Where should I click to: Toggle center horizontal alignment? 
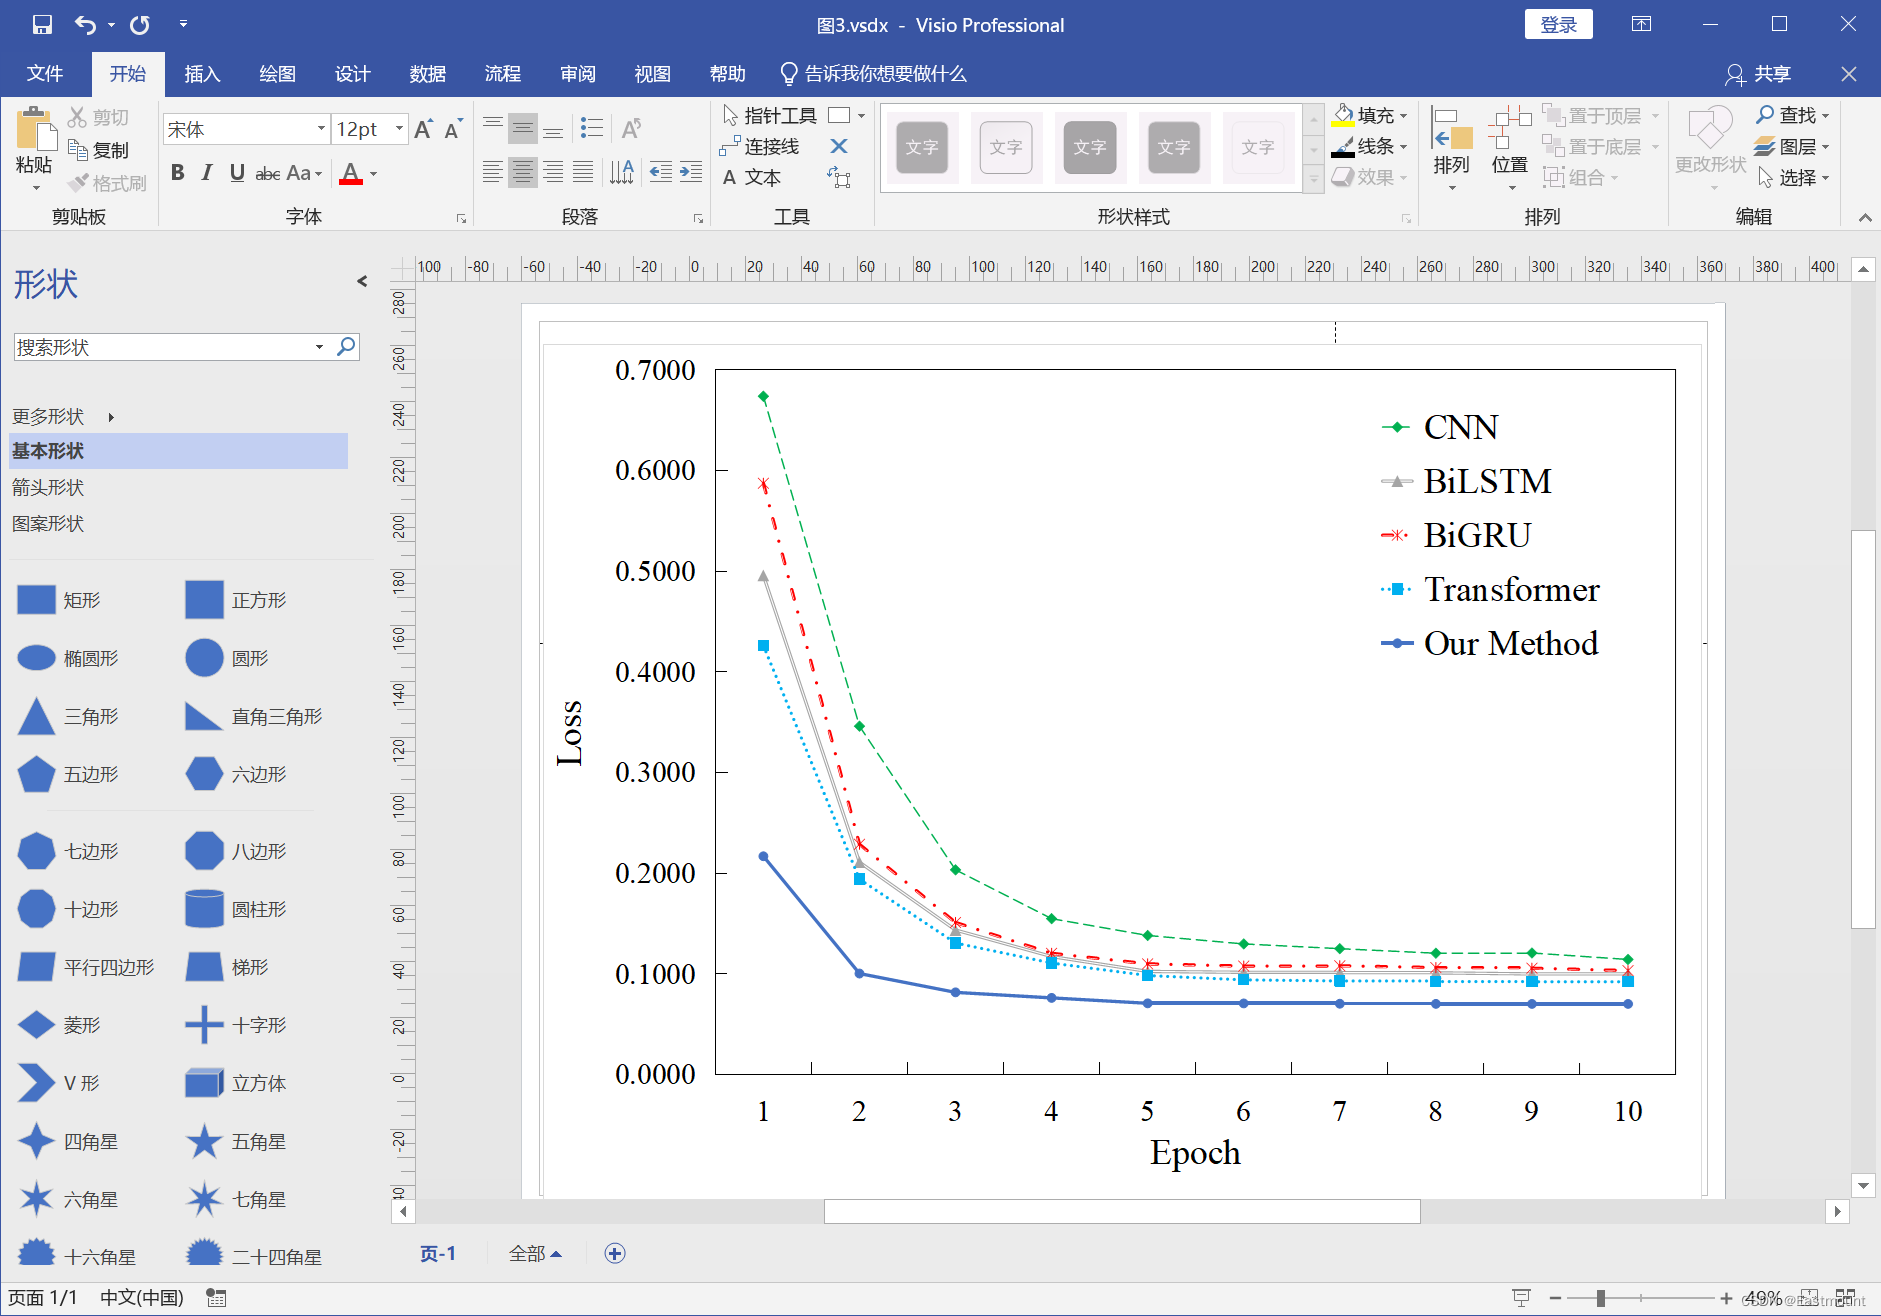click(523, 172)
